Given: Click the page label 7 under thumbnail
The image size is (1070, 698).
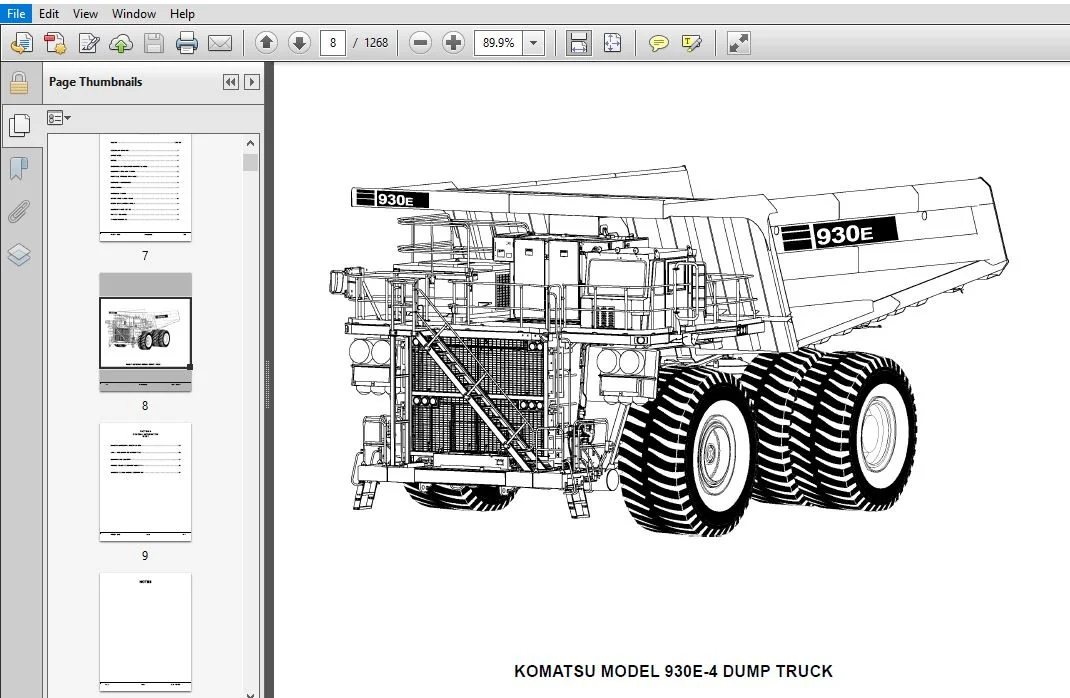Looking at the screenshot, I should pyautogui.click(x=145, y=256).
